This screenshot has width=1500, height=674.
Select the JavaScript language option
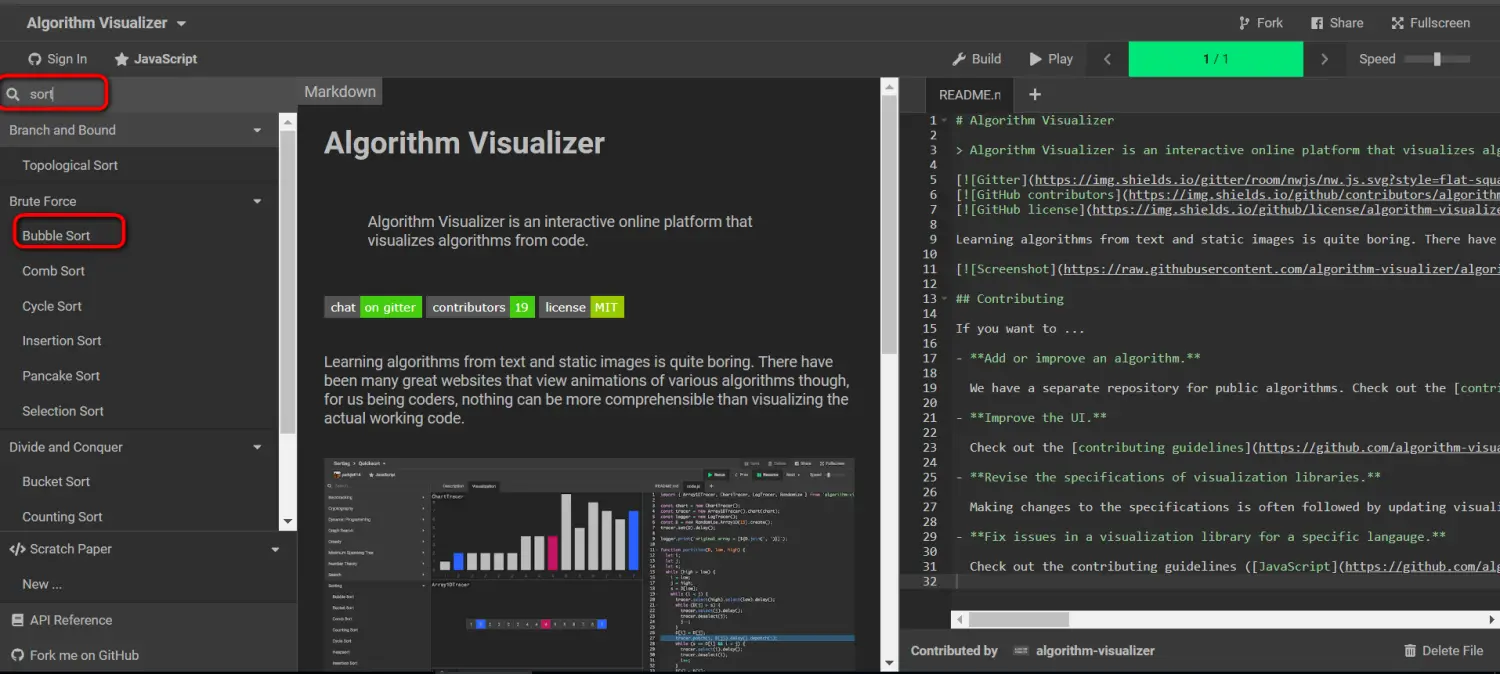(156, 59)
